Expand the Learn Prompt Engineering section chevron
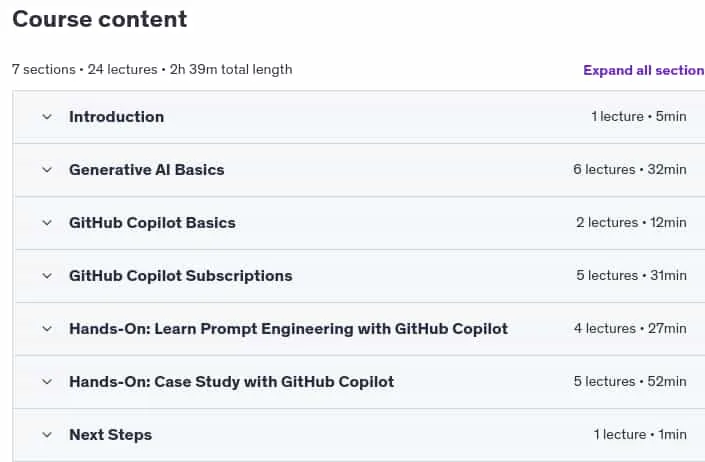Viewport: 705px width, 462px height. click(47, 329)
